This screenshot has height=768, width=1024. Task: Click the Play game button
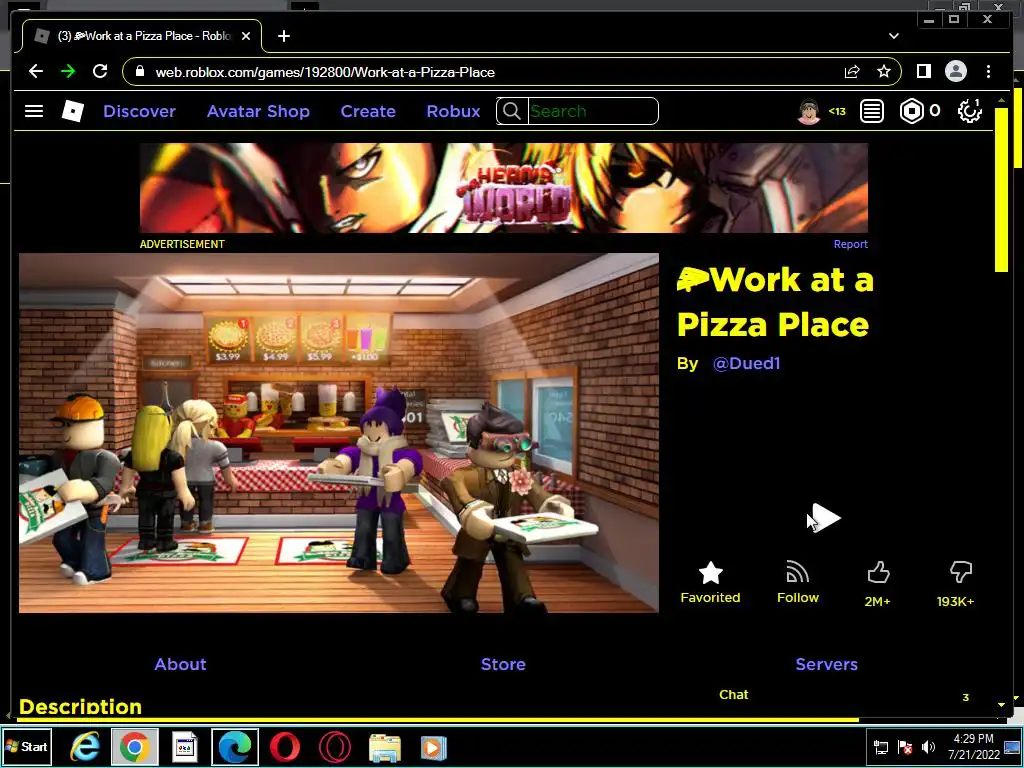[826, 518]
